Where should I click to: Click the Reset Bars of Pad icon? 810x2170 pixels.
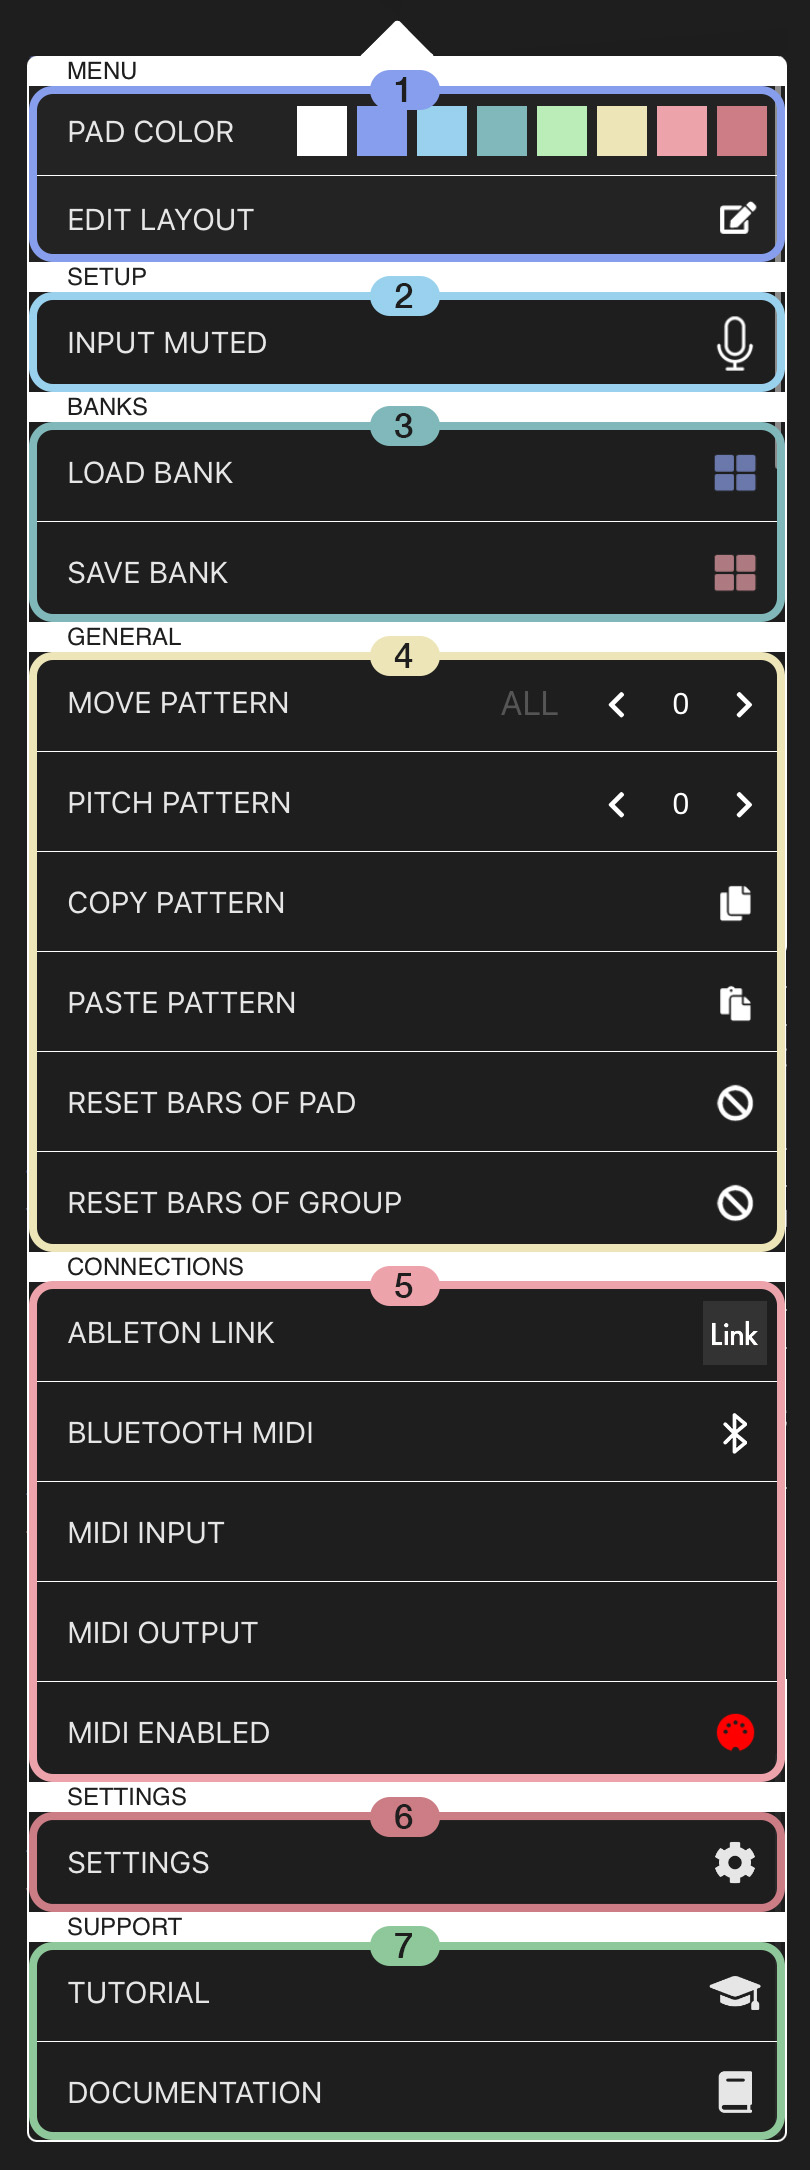pyautogui.click(x=735, y=1103)
